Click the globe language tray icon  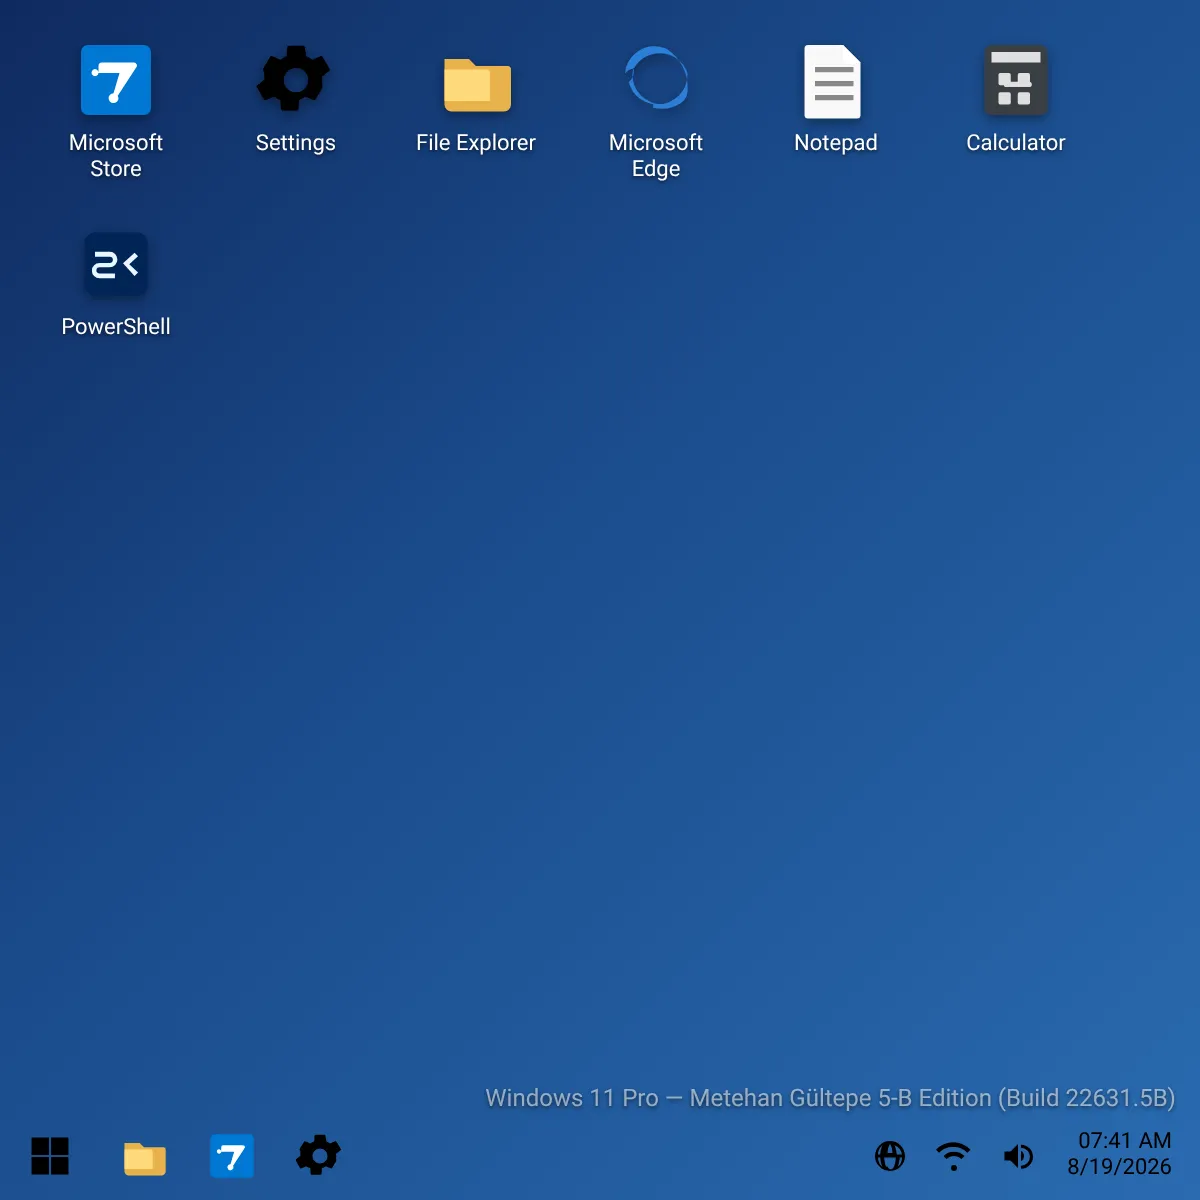pyautogui.click(x=890, y=1156)
